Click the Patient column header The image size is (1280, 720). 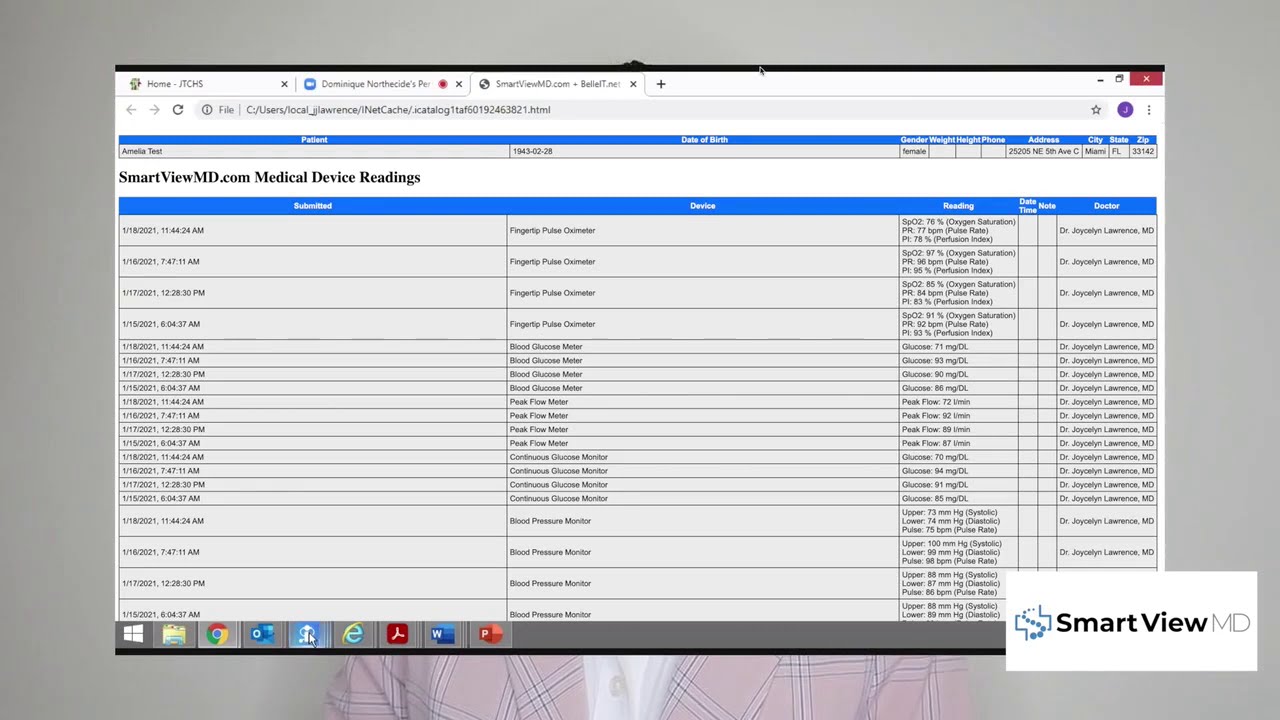pyautogui.click(x=314, y=140)
